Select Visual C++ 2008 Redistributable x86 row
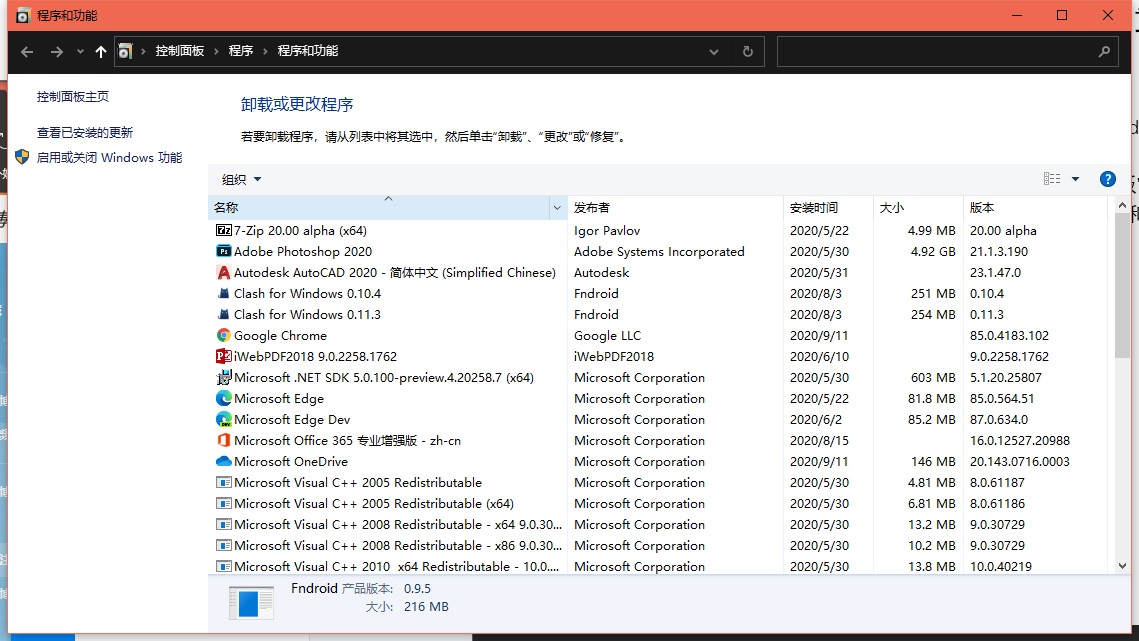1139x641 pixels. [x=657, y=546]
